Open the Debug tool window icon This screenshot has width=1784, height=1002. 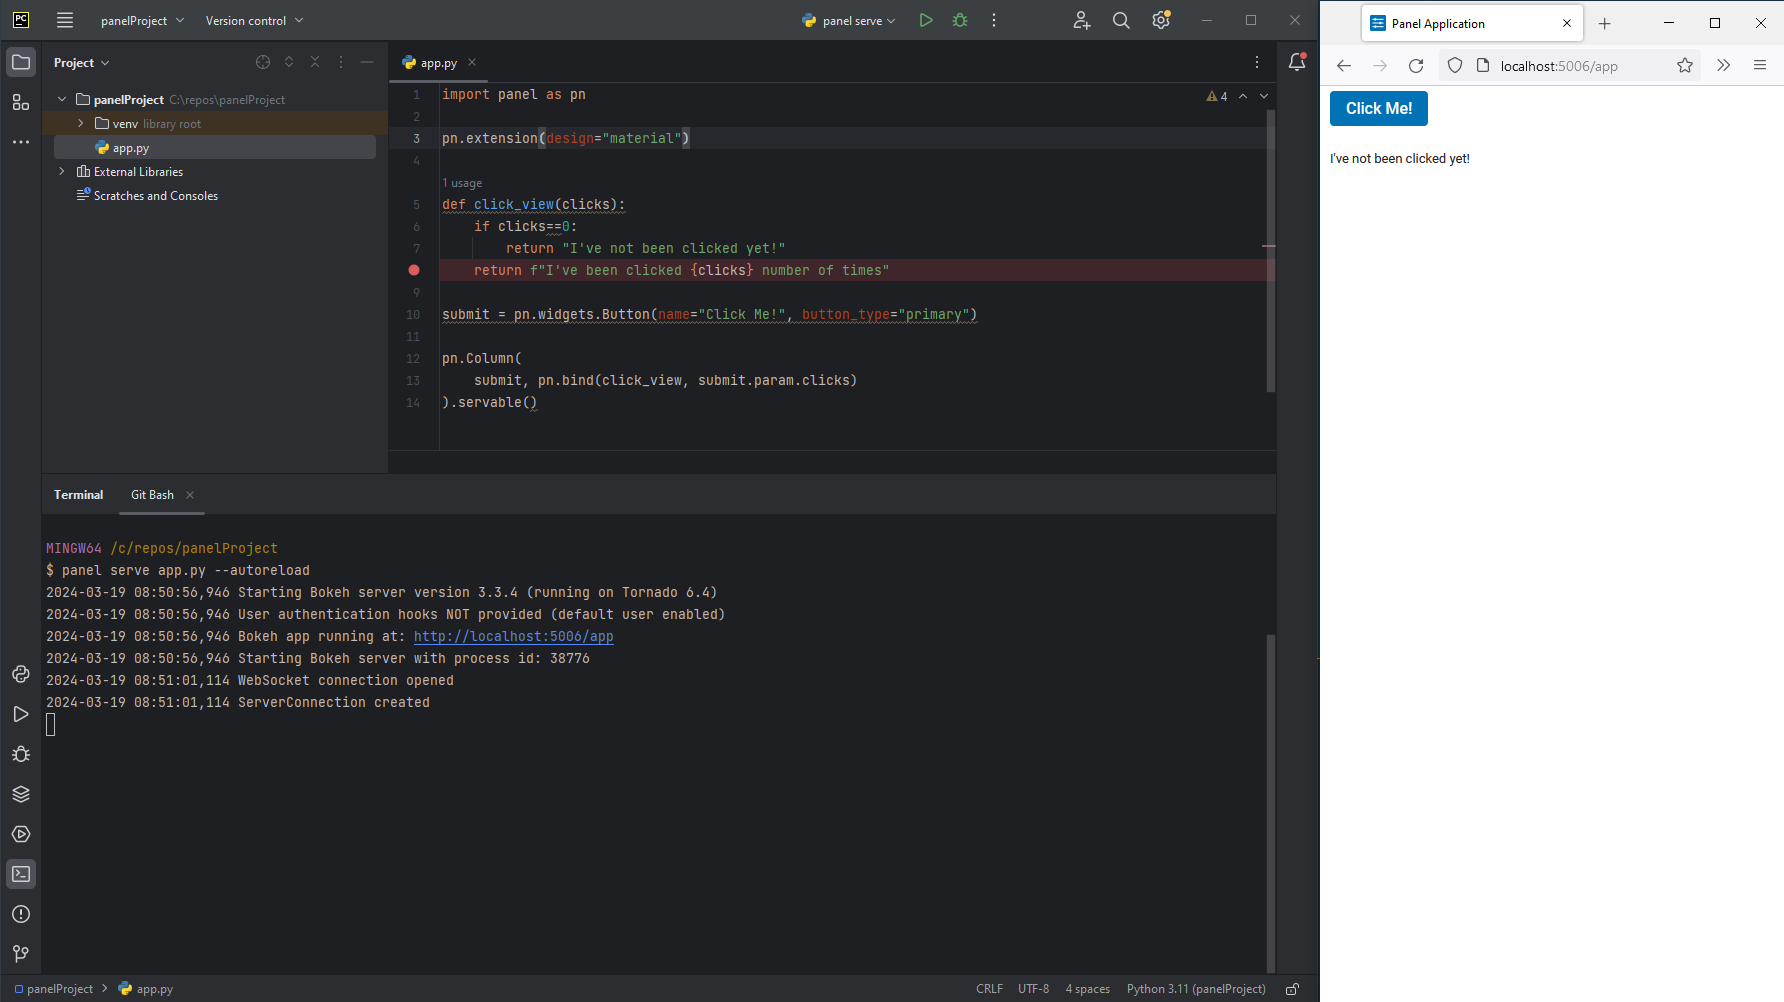(21, 754)
